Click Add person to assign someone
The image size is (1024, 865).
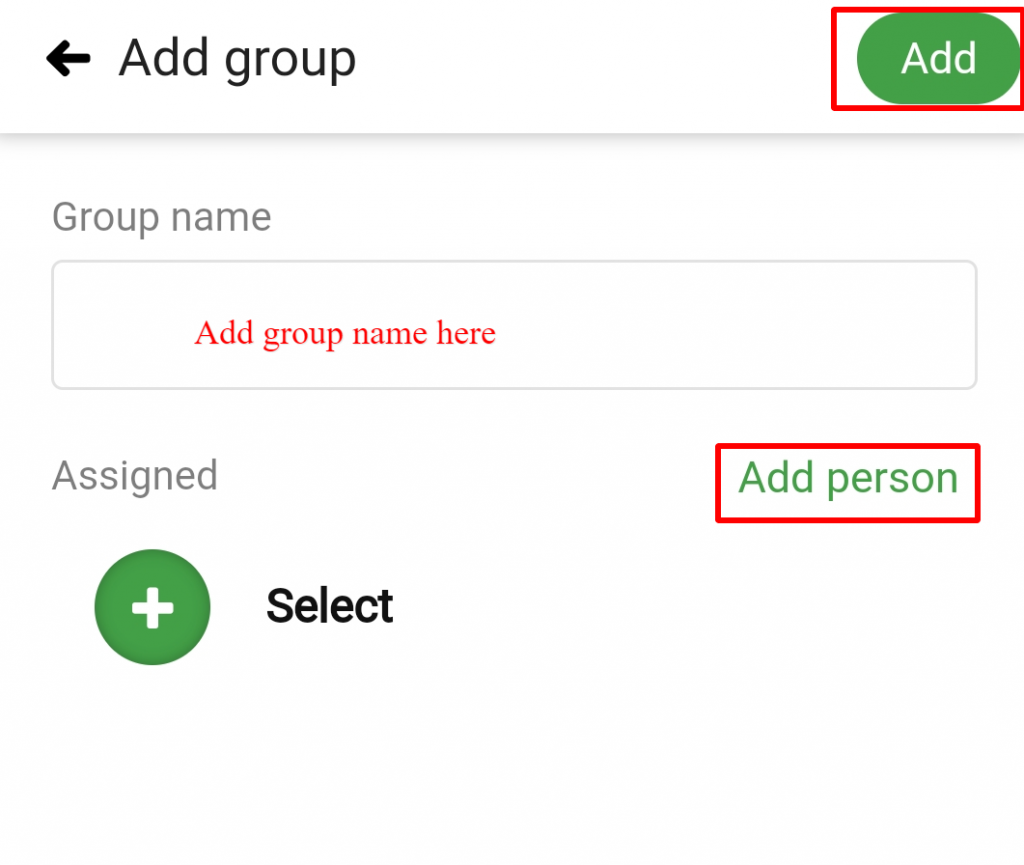[x=846, y=480]
